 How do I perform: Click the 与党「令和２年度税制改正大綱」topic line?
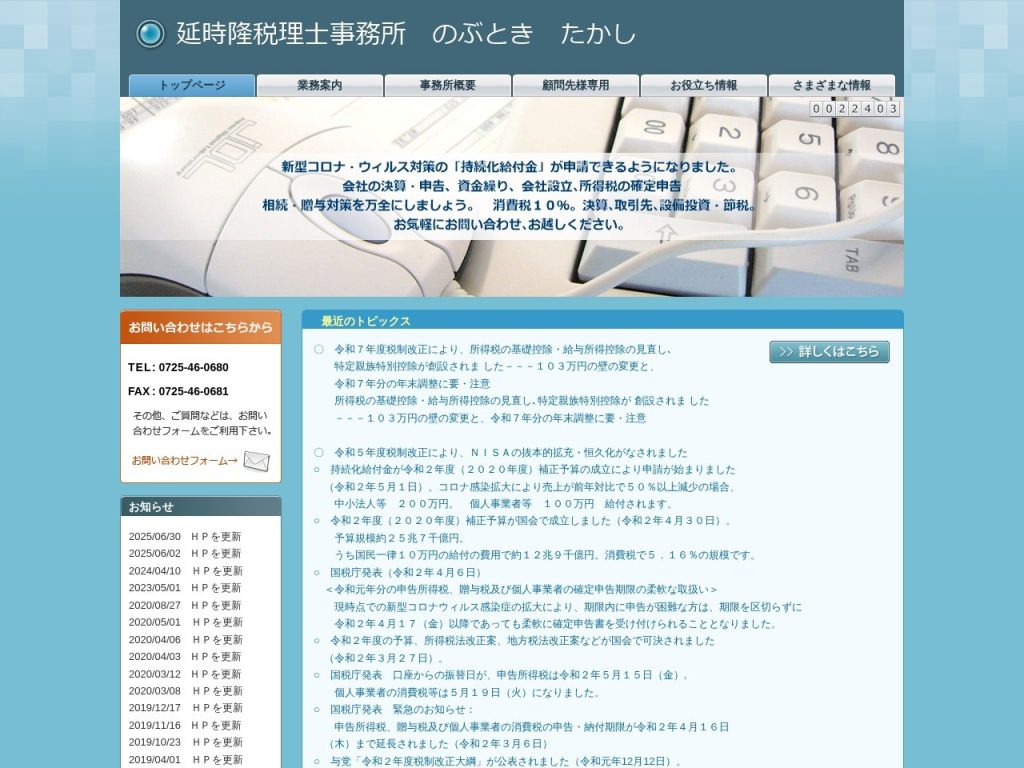coord(506,761)
